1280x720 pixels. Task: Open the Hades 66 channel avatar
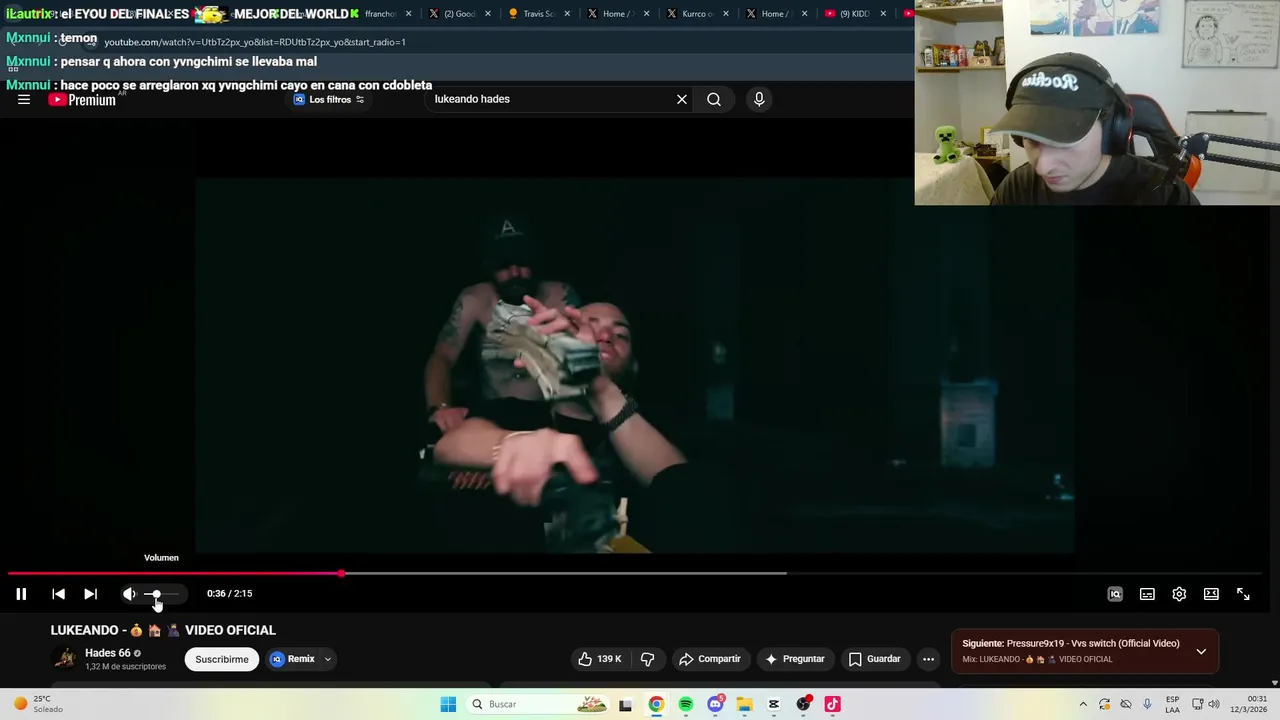click(x=65, y=658)
